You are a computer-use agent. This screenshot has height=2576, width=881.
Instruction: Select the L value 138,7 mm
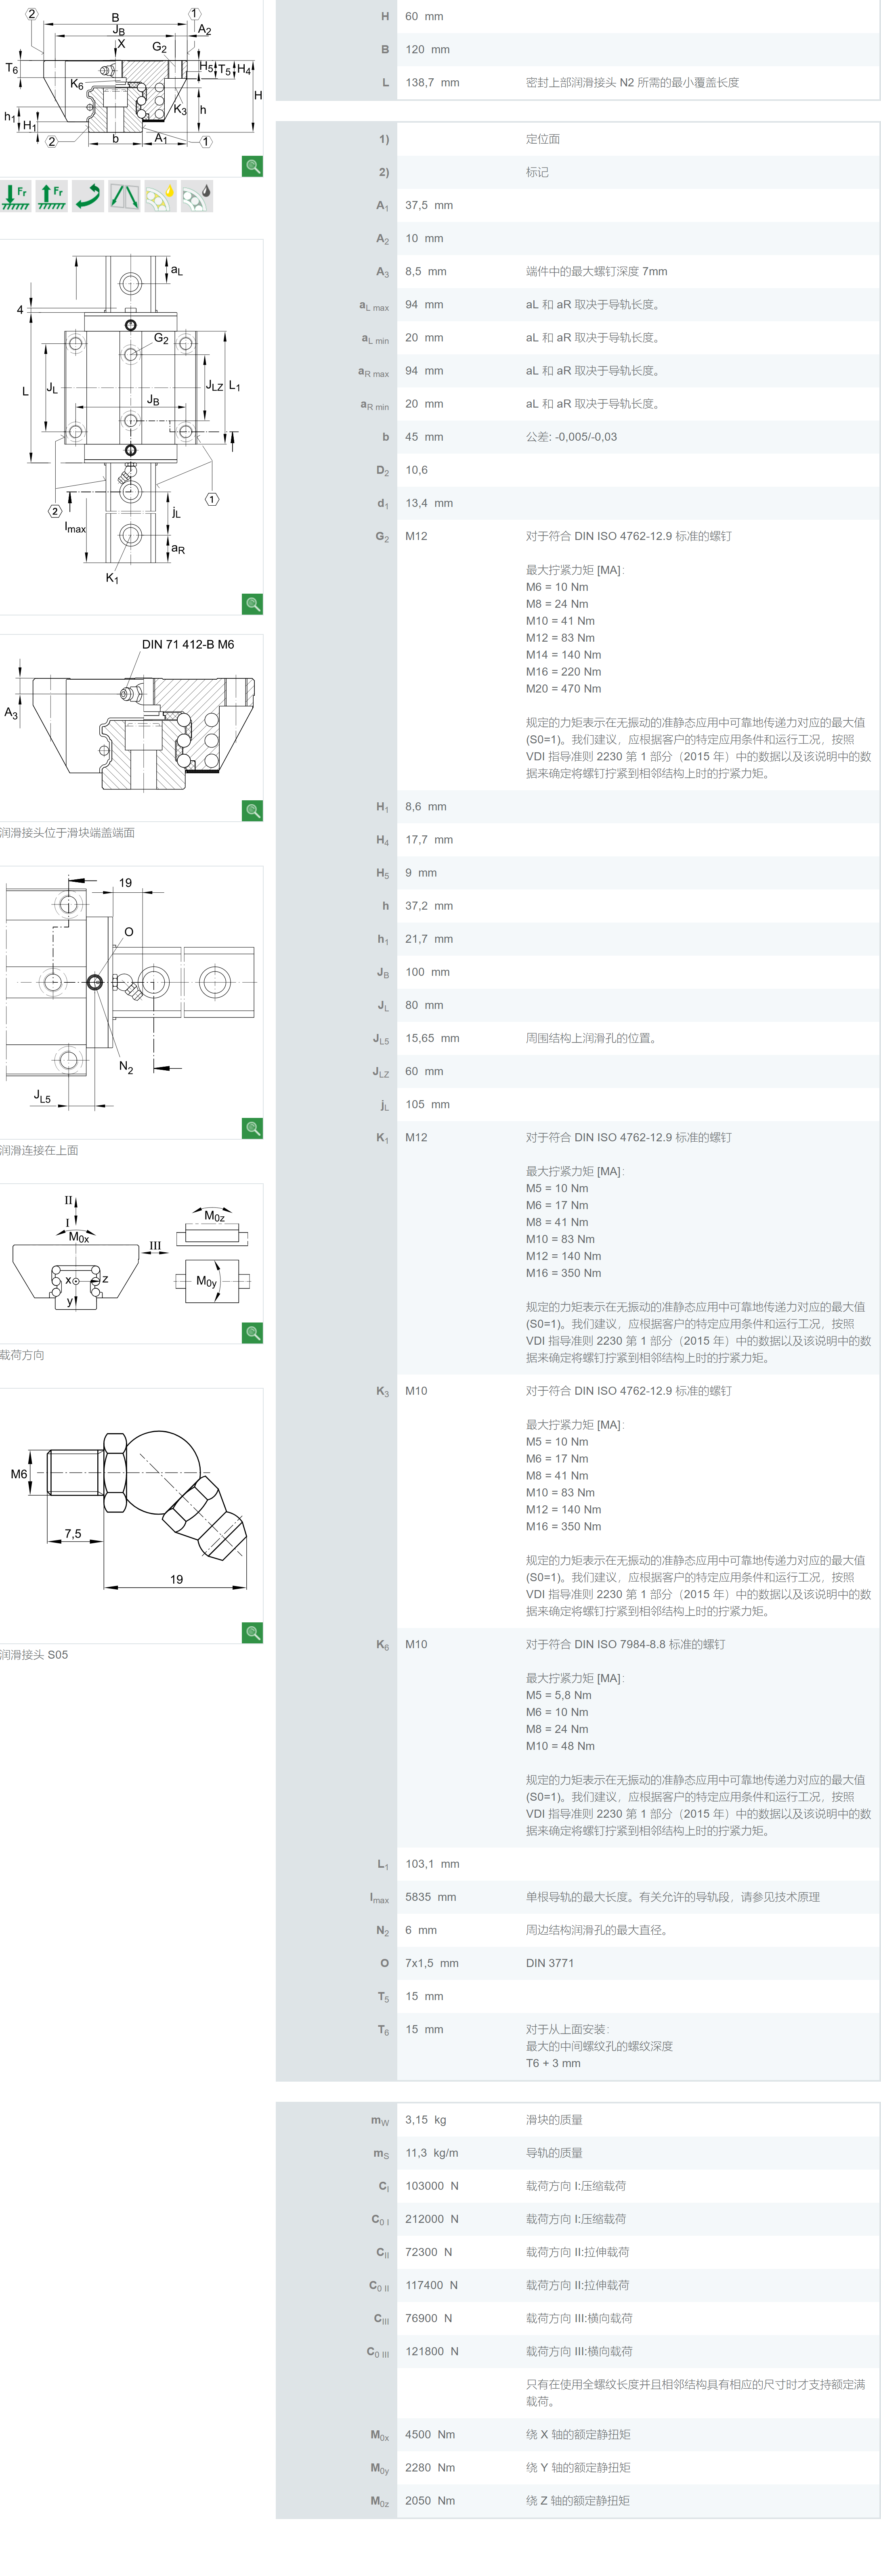tap(432, 83)
